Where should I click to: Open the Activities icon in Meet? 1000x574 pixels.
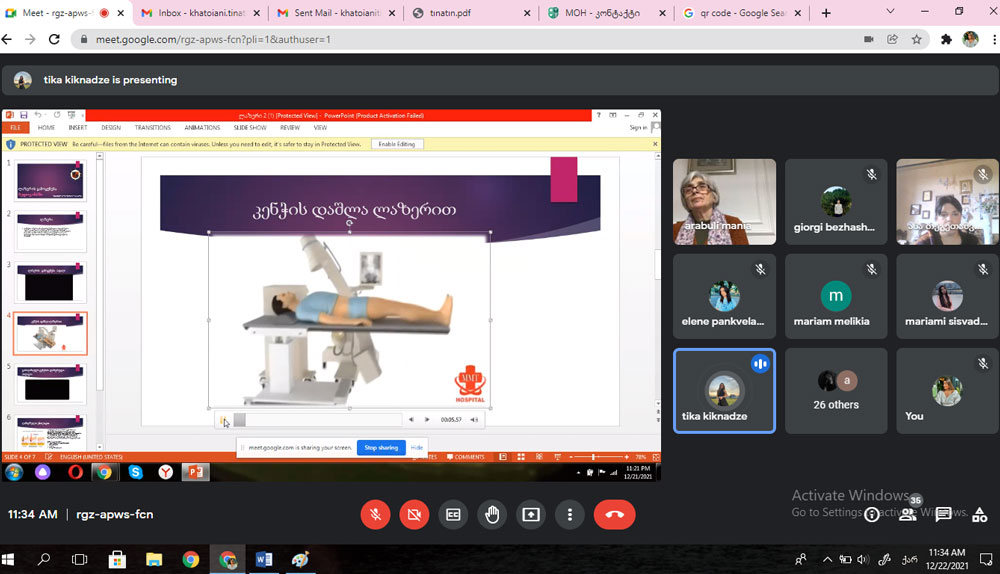pos(977,514)
